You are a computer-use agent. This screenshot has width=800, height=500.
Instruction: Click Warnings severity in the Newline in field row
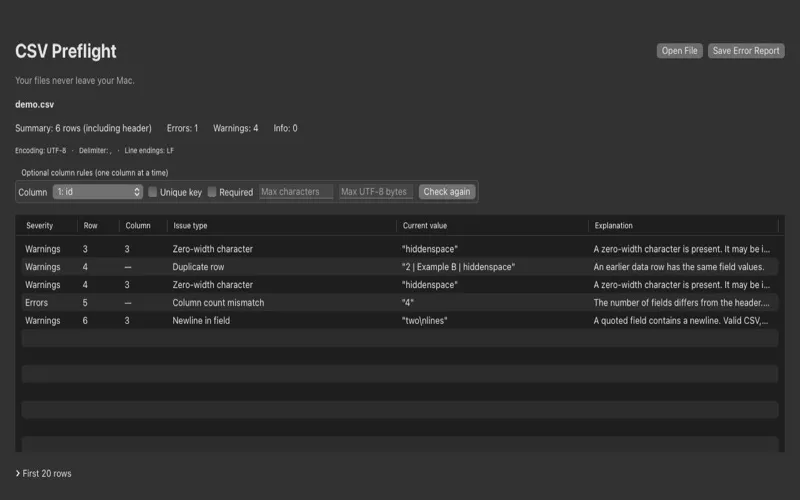42,320
